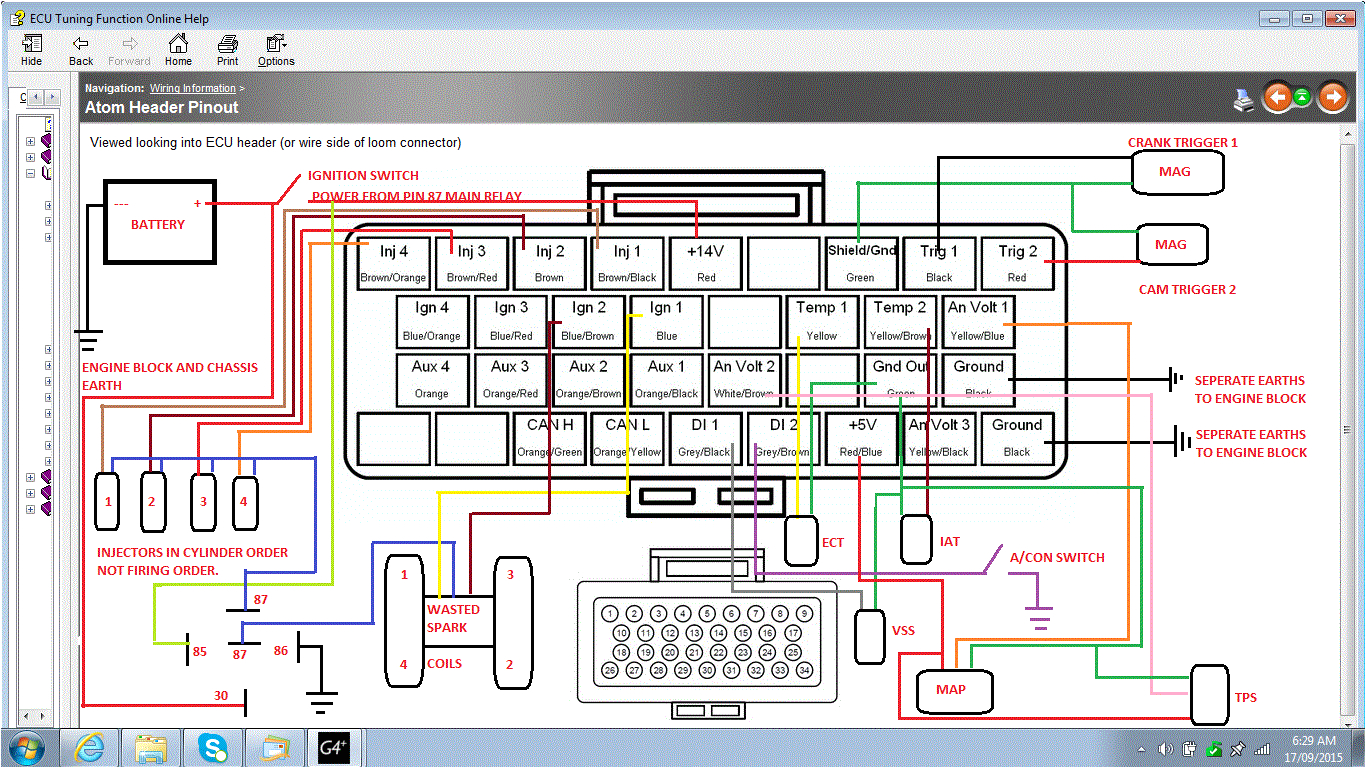Click the orange previous-topic arrow
Screen dimensions: 1366x768
tap(1277, 97)
